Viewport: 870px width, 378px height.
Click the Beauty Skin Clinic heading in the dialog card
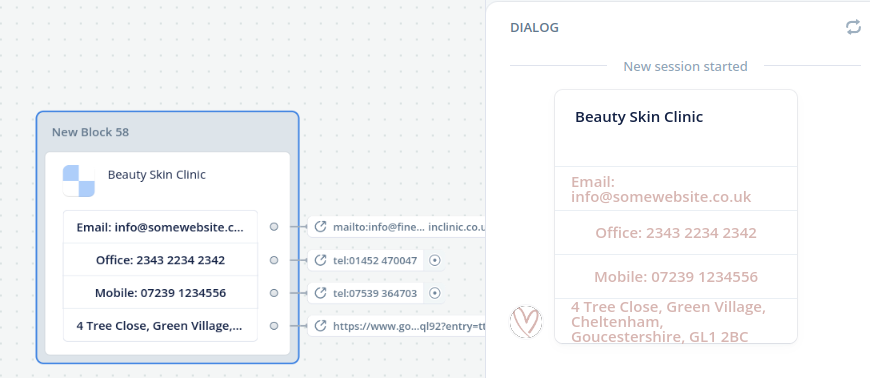(x=639, y=117)
